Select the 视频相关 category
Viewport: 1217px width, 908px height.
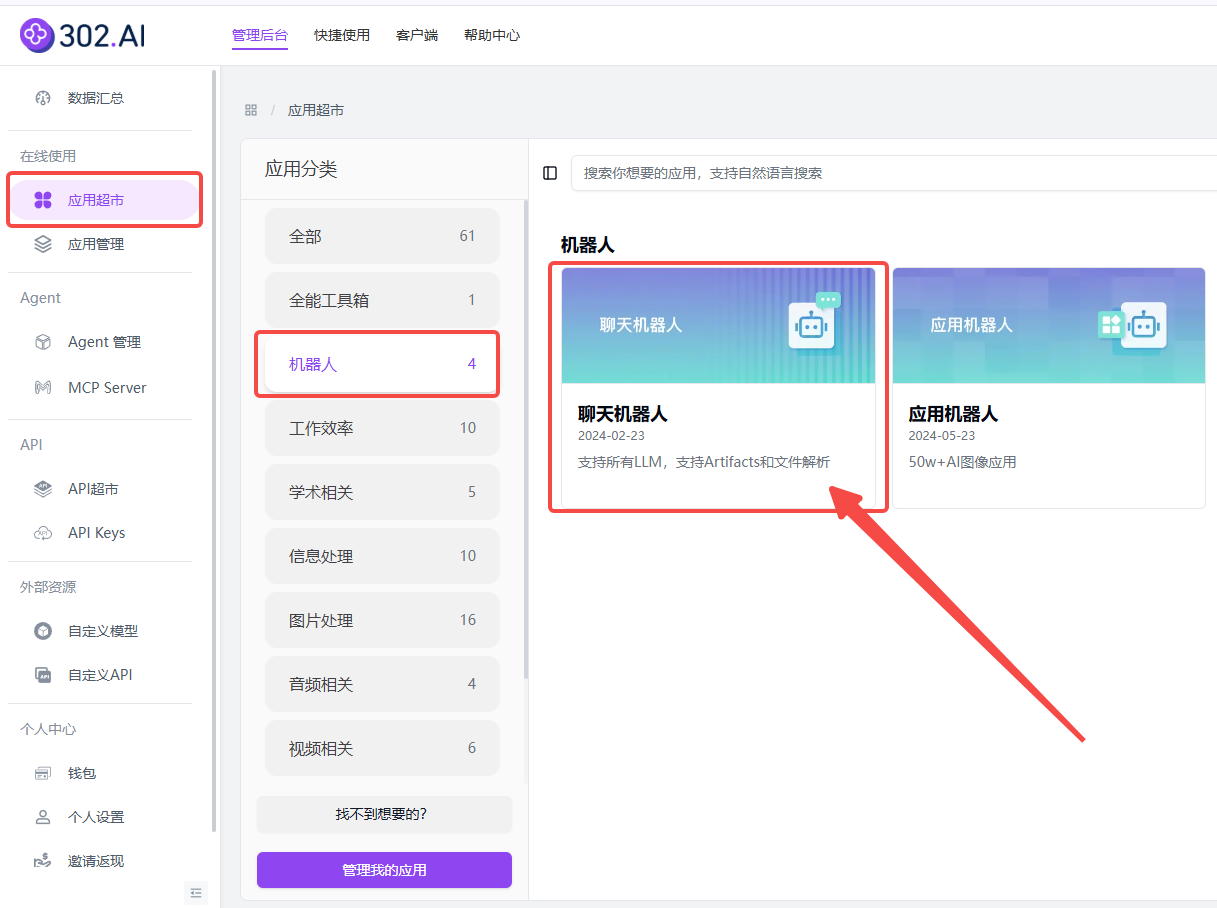pos(382,748)
